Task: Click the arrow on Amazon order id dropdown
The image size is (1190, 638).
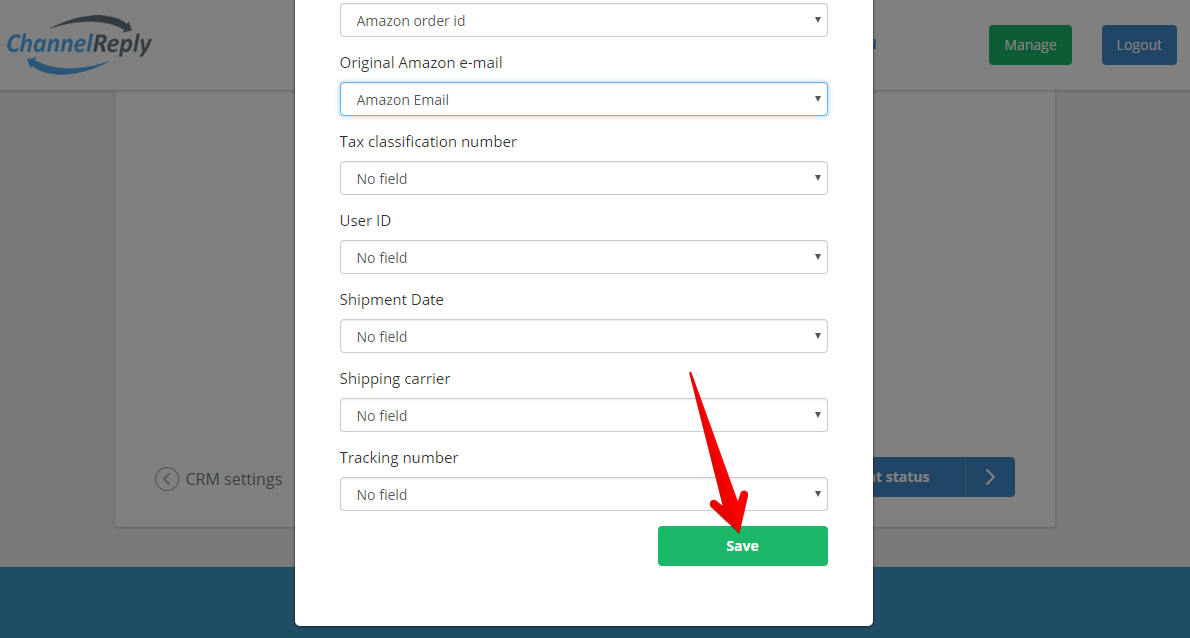Action: pyautogui.click(x=817, y=20)
